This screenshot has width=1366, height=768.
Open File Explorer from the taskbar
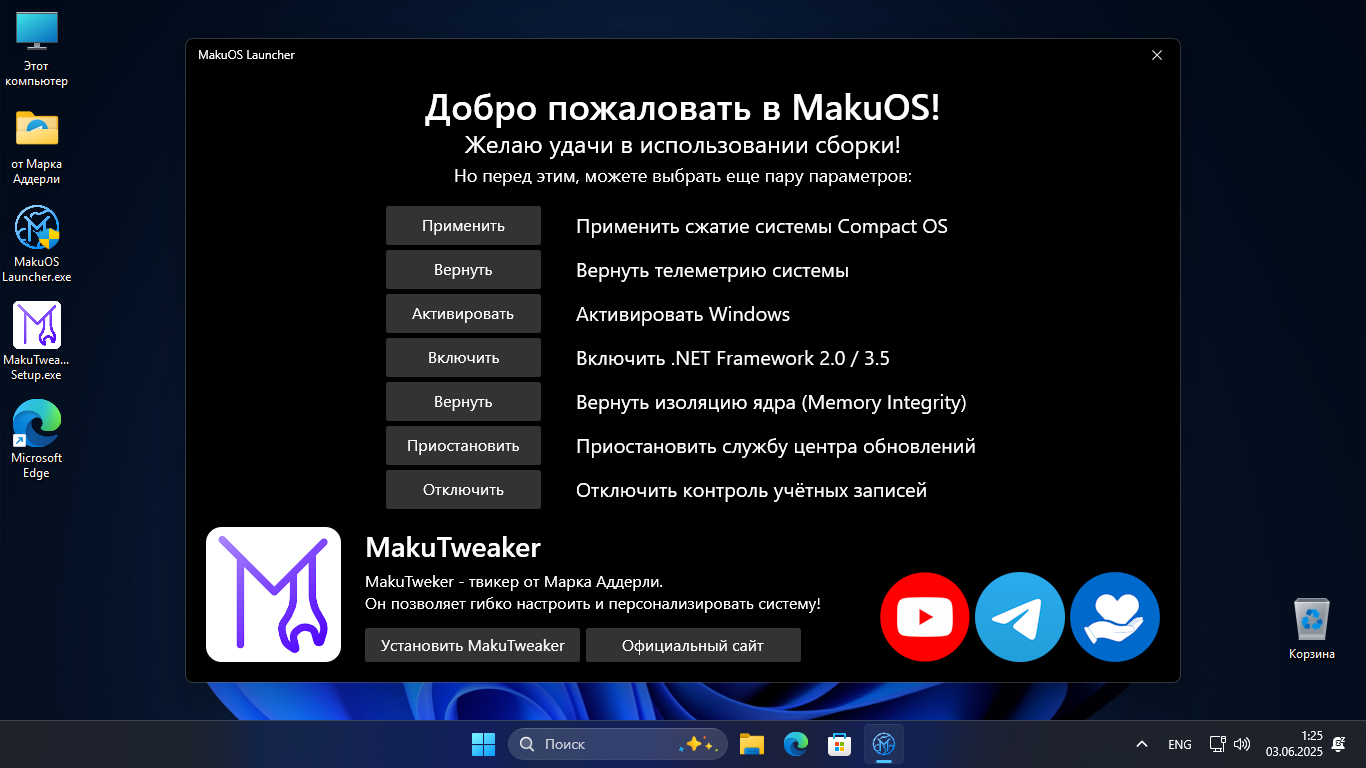click(x=752, y=744)
